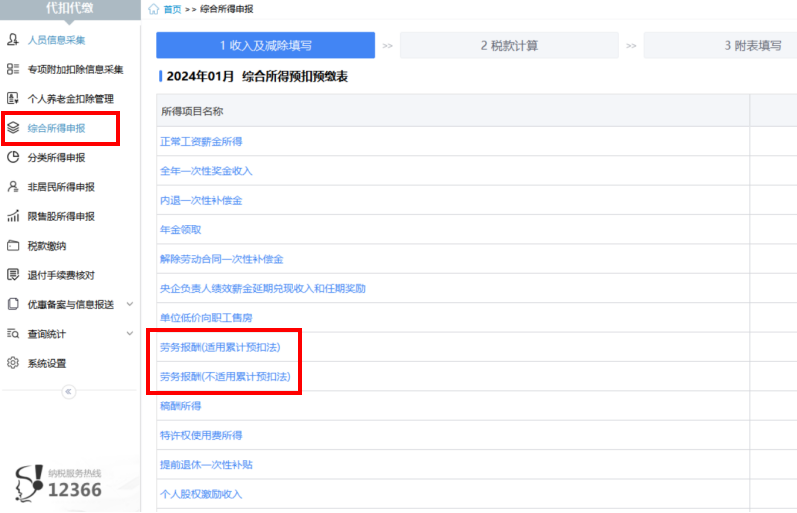Expand the 查询统计 submenu chevron
The image size is (797, 513).
click(130, 333)
